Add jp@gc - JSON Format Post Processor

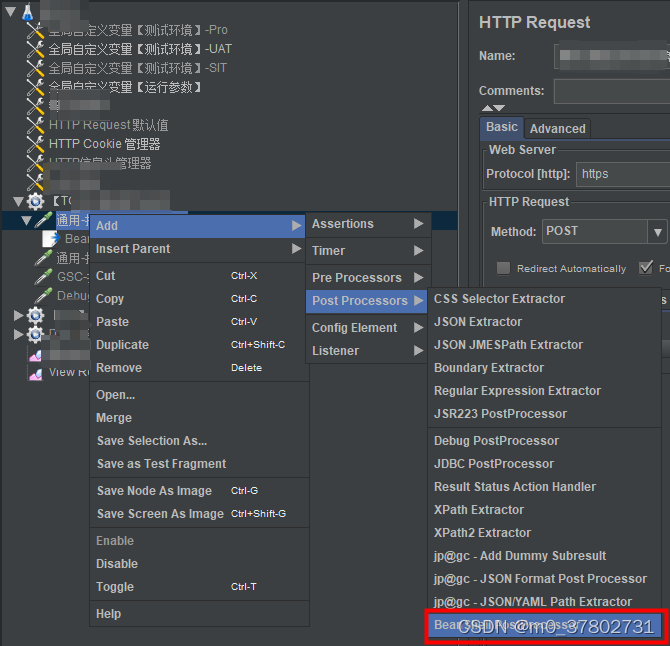544,579
